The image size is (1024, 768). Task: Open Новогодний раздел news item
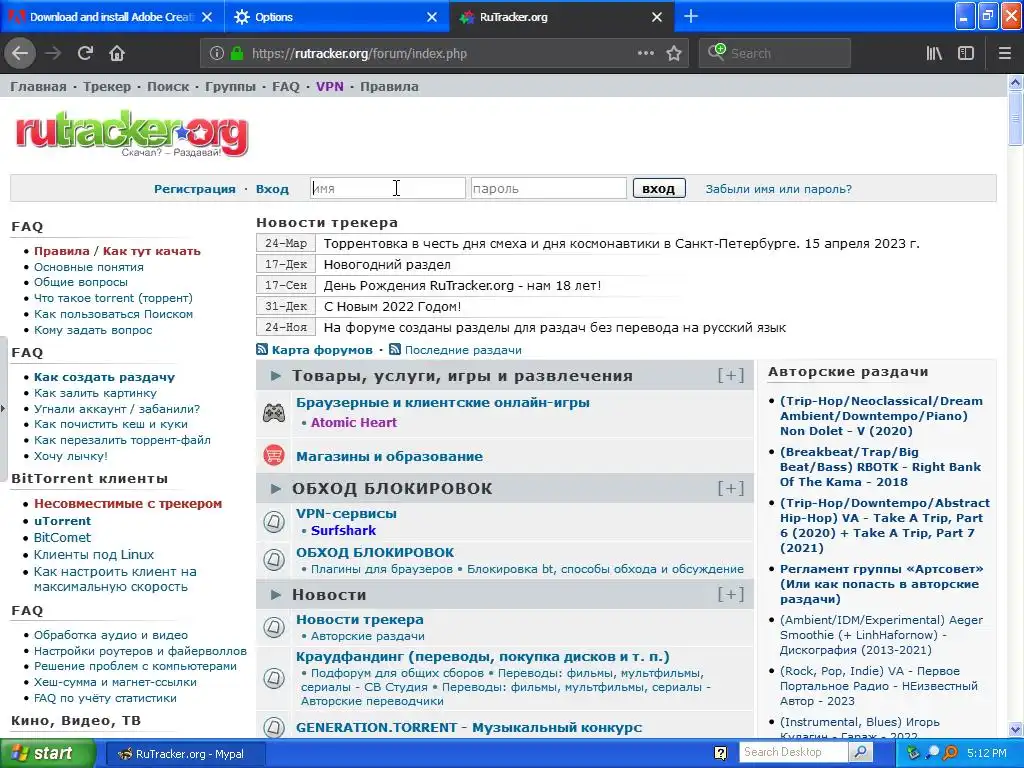click(x=387, y=264)
